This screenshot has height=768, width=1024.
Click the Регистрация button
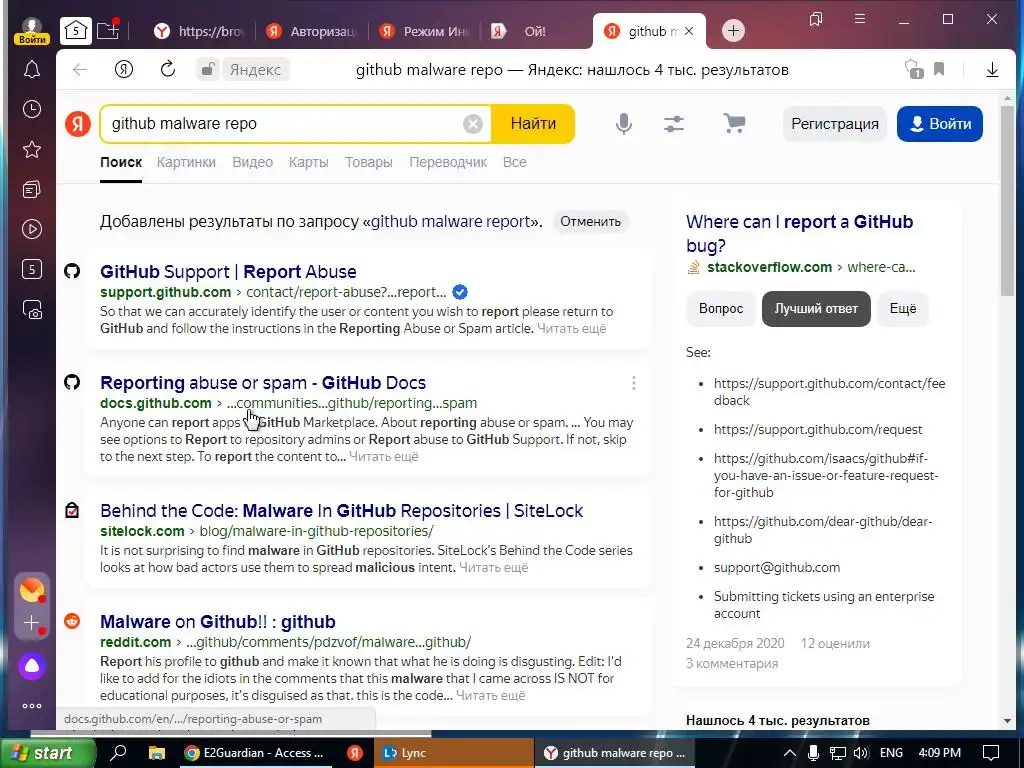(835, 123)
